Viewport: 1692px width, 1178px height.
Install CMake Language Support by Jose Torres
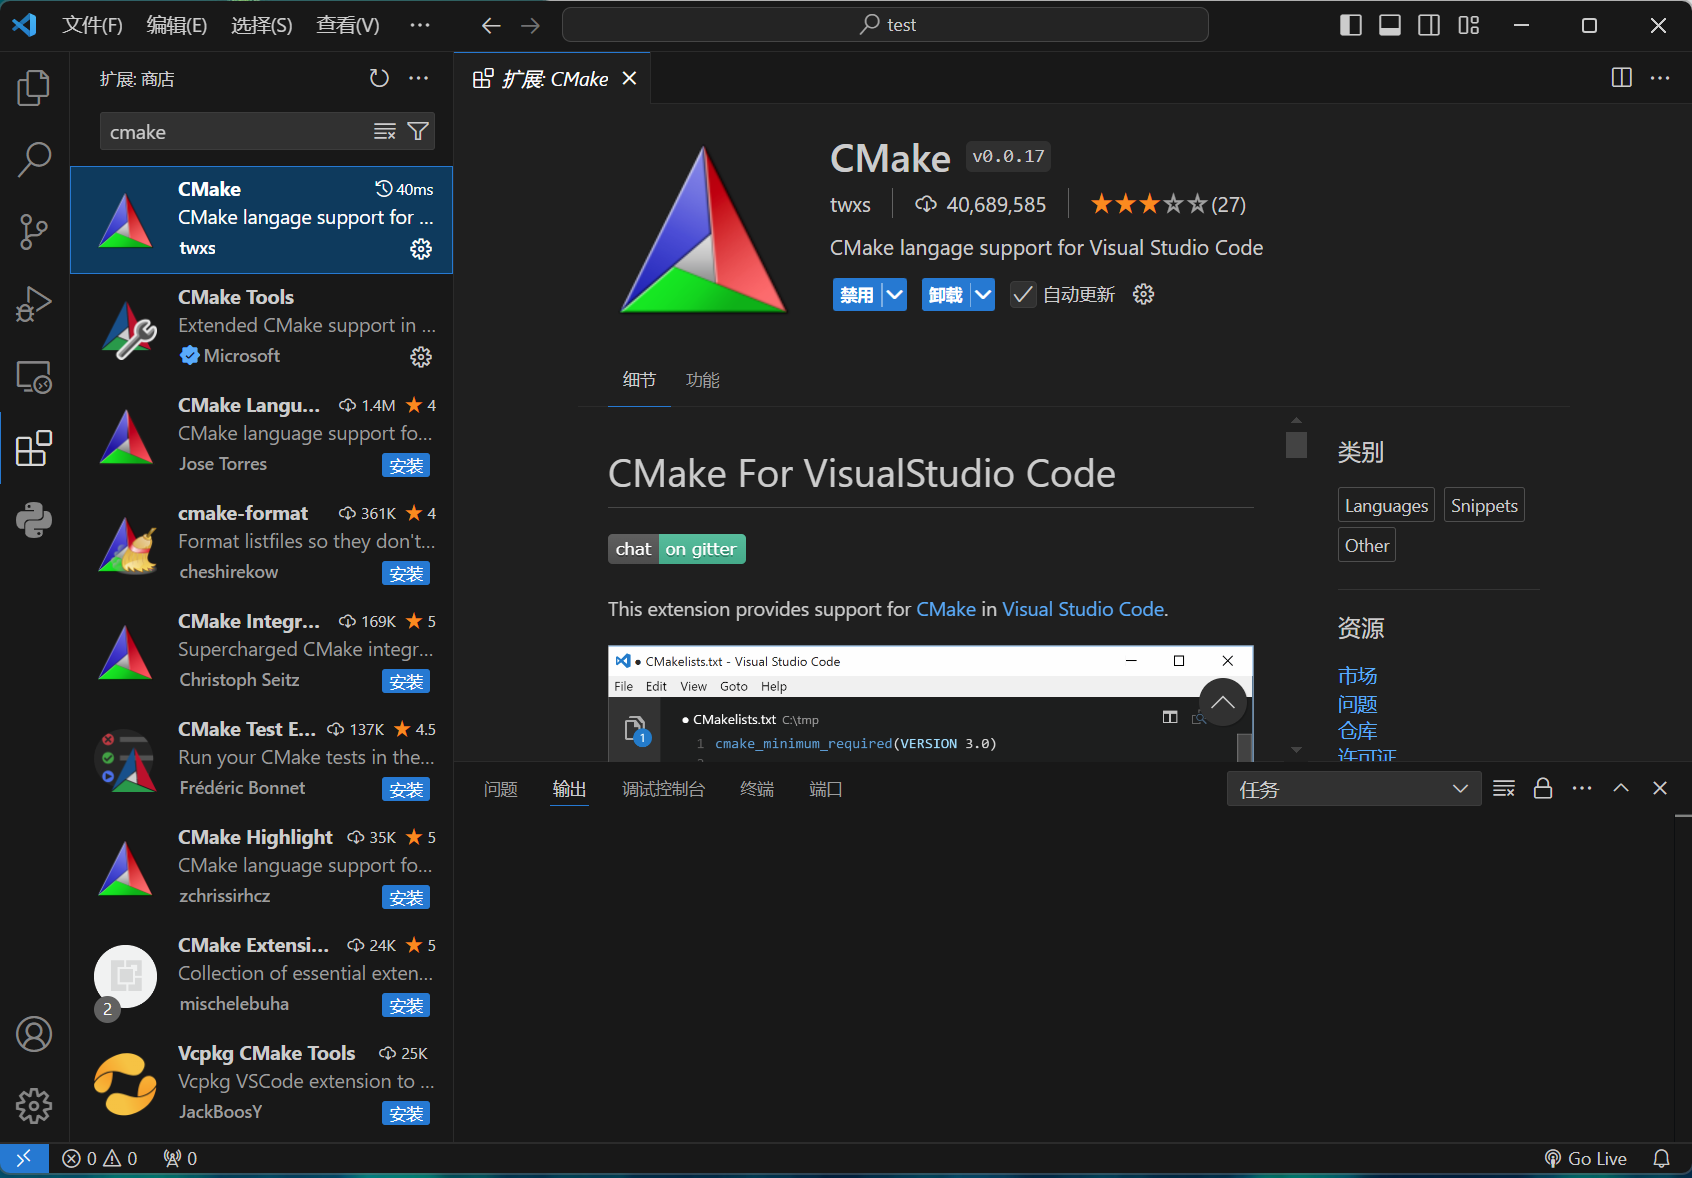coord(406,465)
